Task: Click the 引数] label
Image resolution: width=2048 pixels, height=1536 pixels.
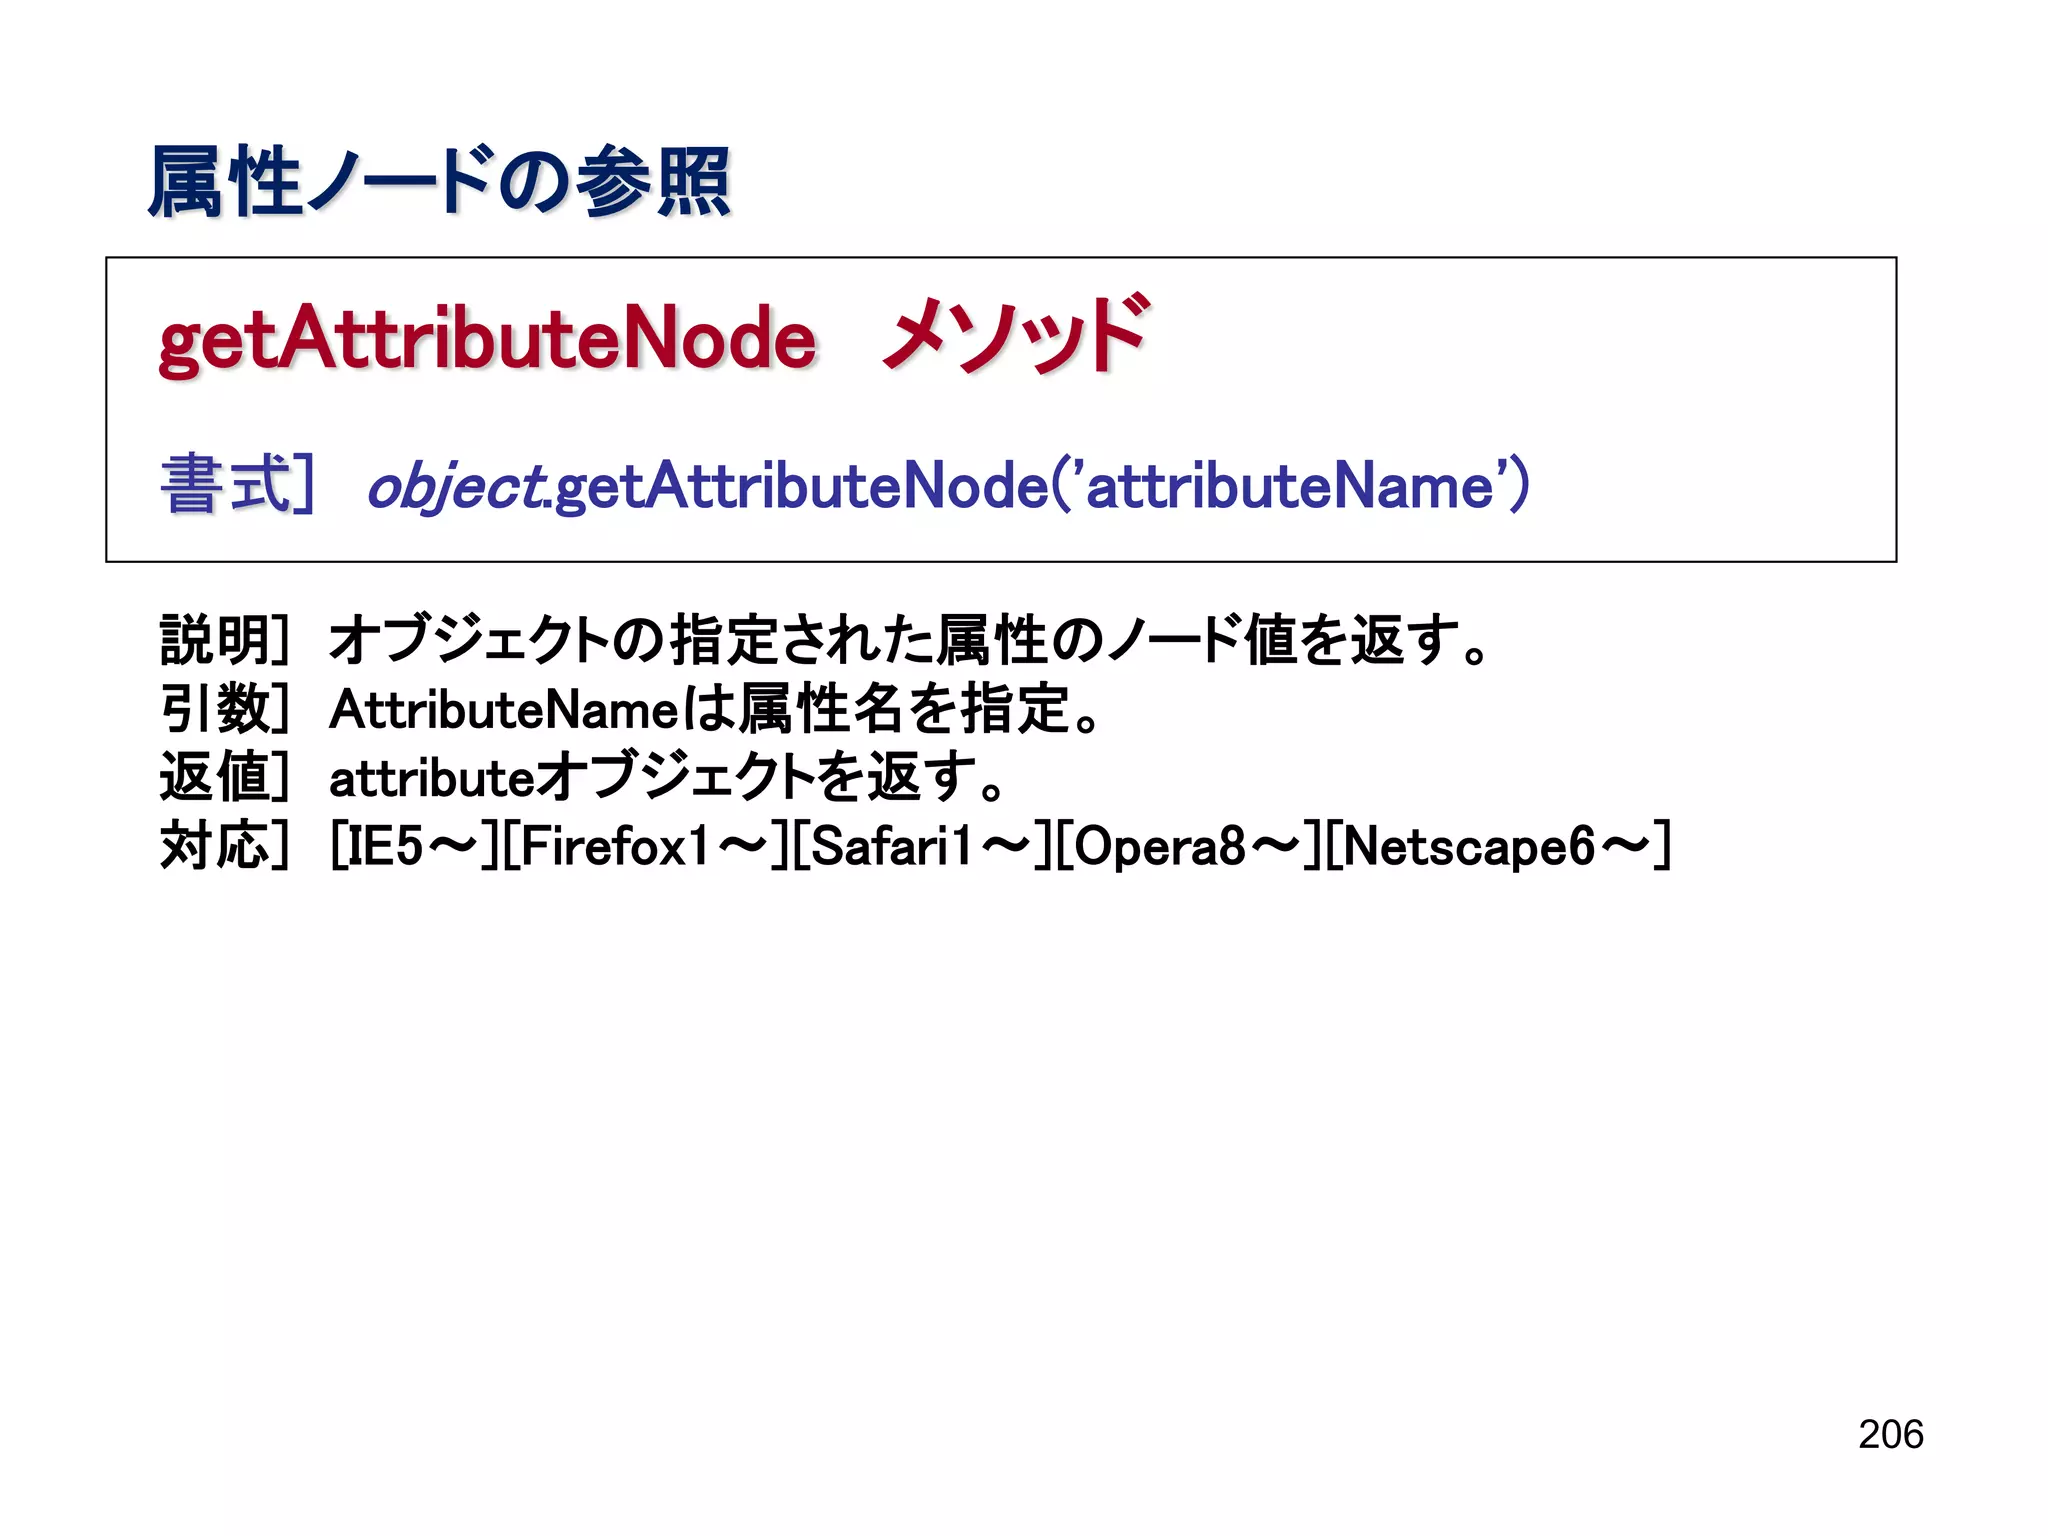Action: click(225, 709)
